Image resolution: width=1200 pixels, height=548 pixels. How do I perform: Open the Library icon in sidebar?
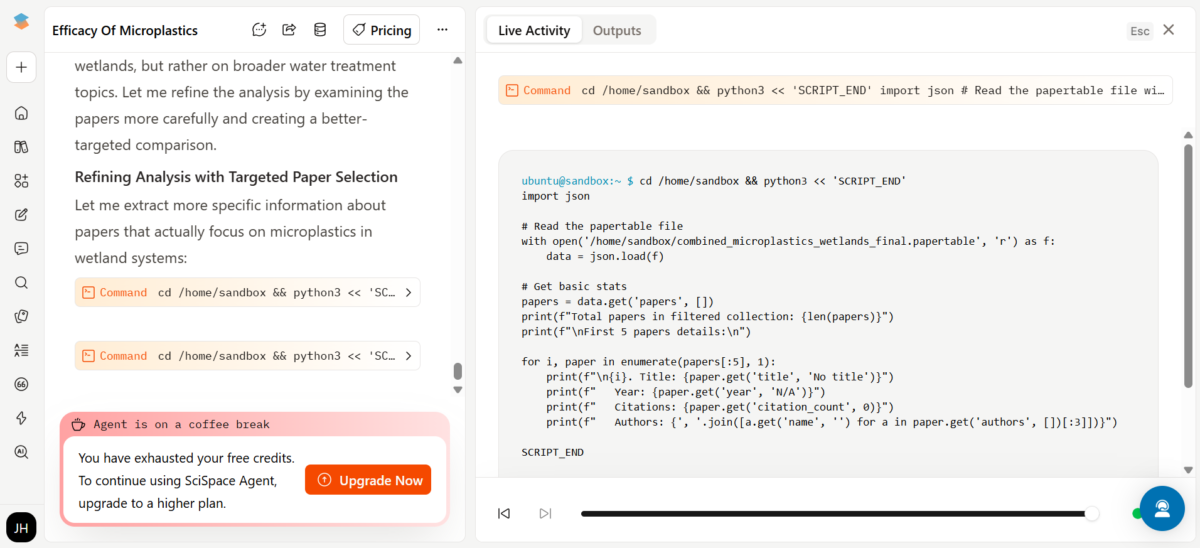pos(21,147)
